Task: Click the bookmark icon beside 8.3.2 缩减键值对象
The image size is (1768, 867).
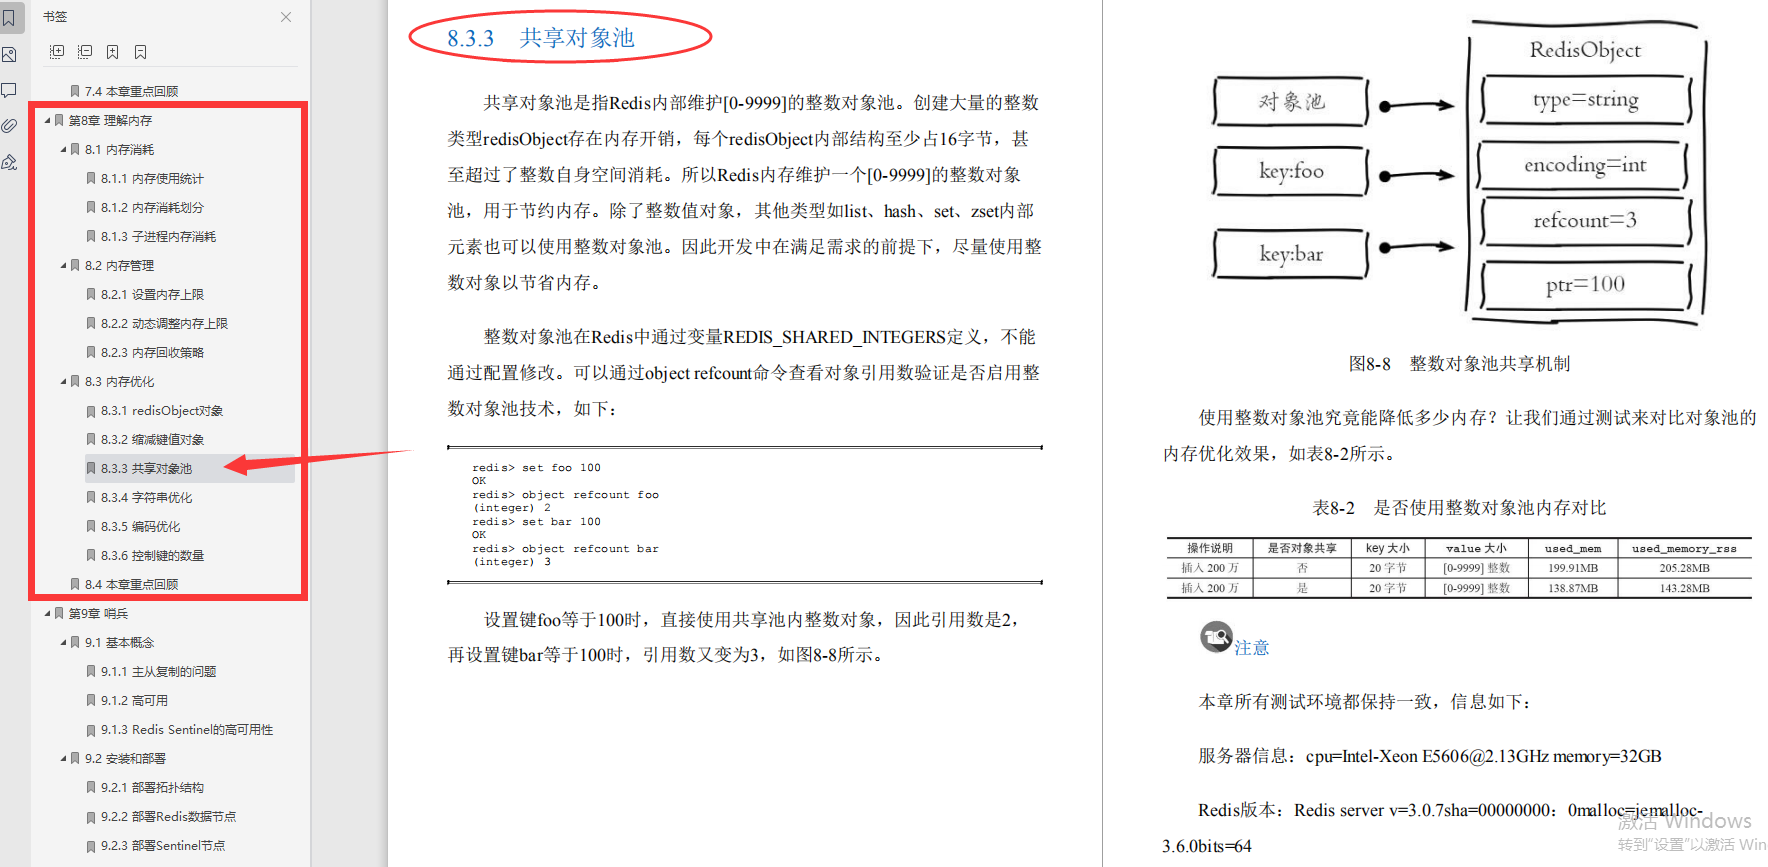Action: pos(91,439)
